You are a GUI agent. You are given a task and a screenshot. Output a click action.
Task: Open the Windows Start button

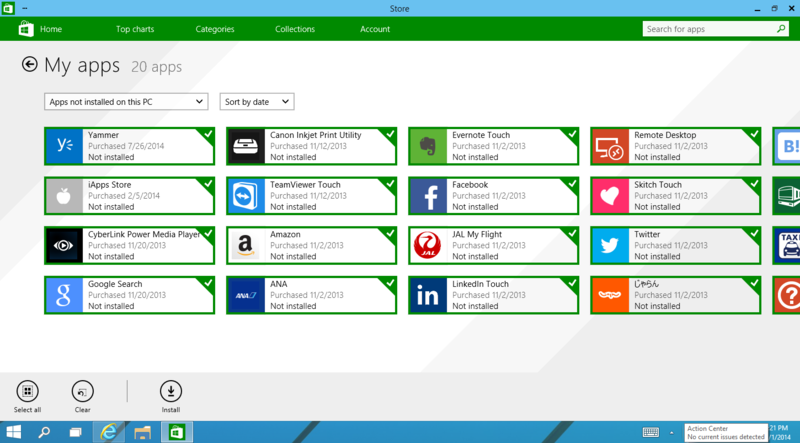point(14,432)
